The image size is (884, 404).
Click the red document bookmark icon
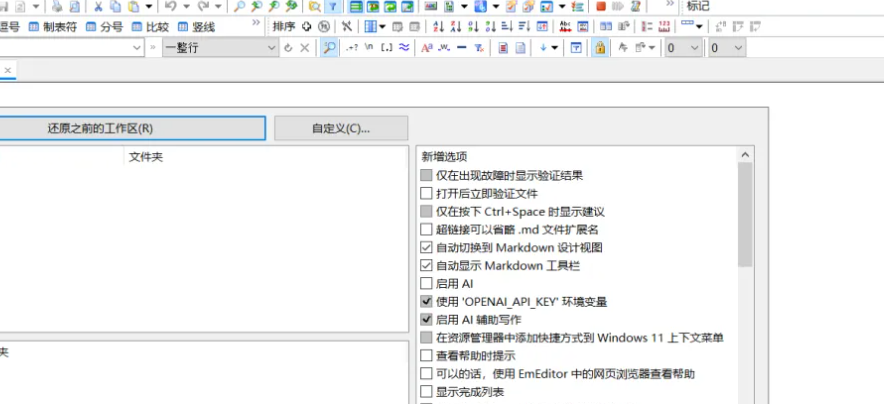(503, 48)
